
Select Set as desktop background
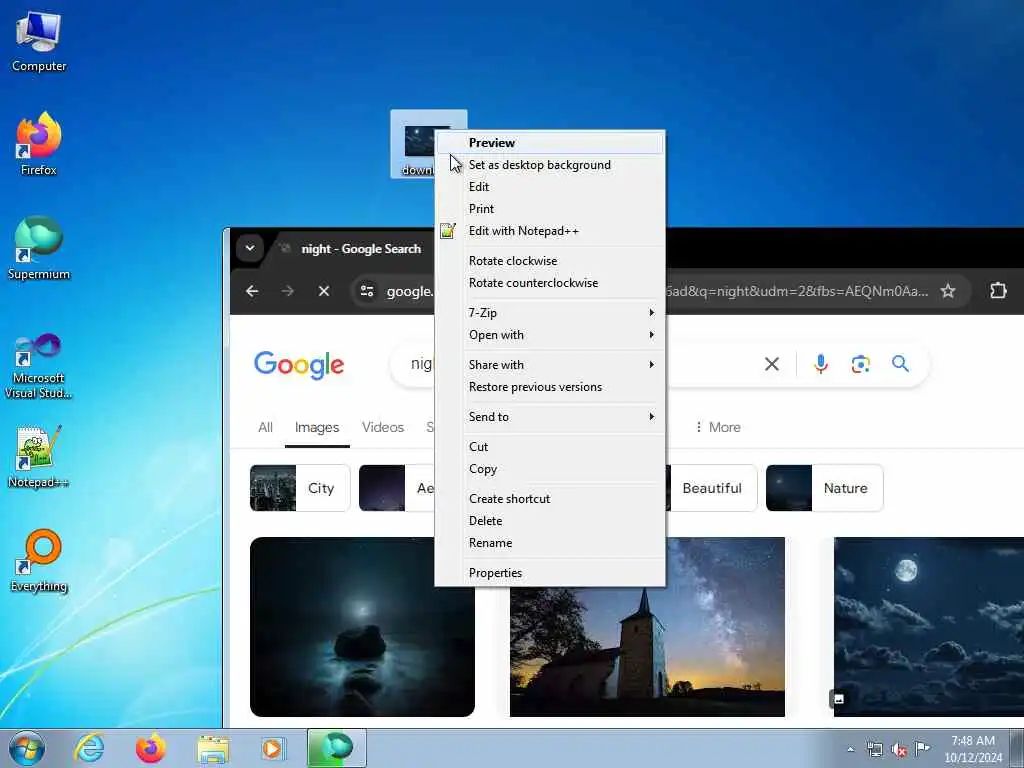coord(551,165)
